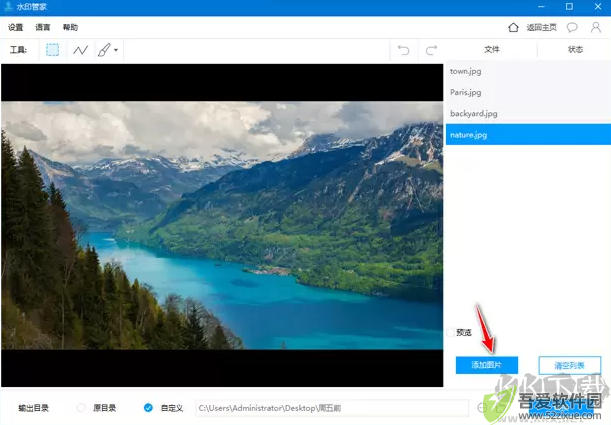This screenshot has height=425, width=611.
Task: Select town.jpg in the file list
Action: coord(528,71)
